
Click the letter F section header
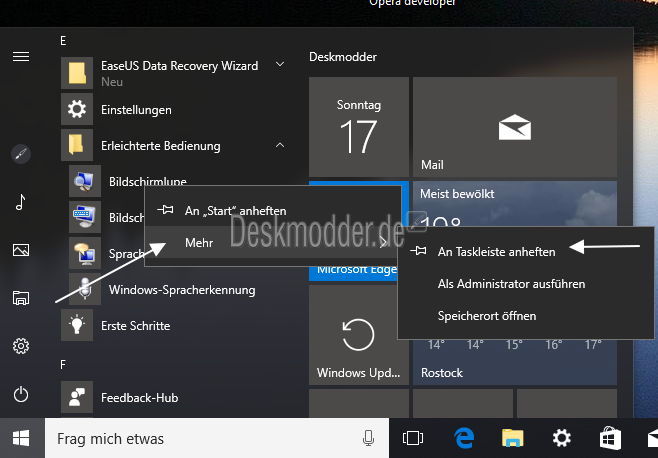click(63, 364)
